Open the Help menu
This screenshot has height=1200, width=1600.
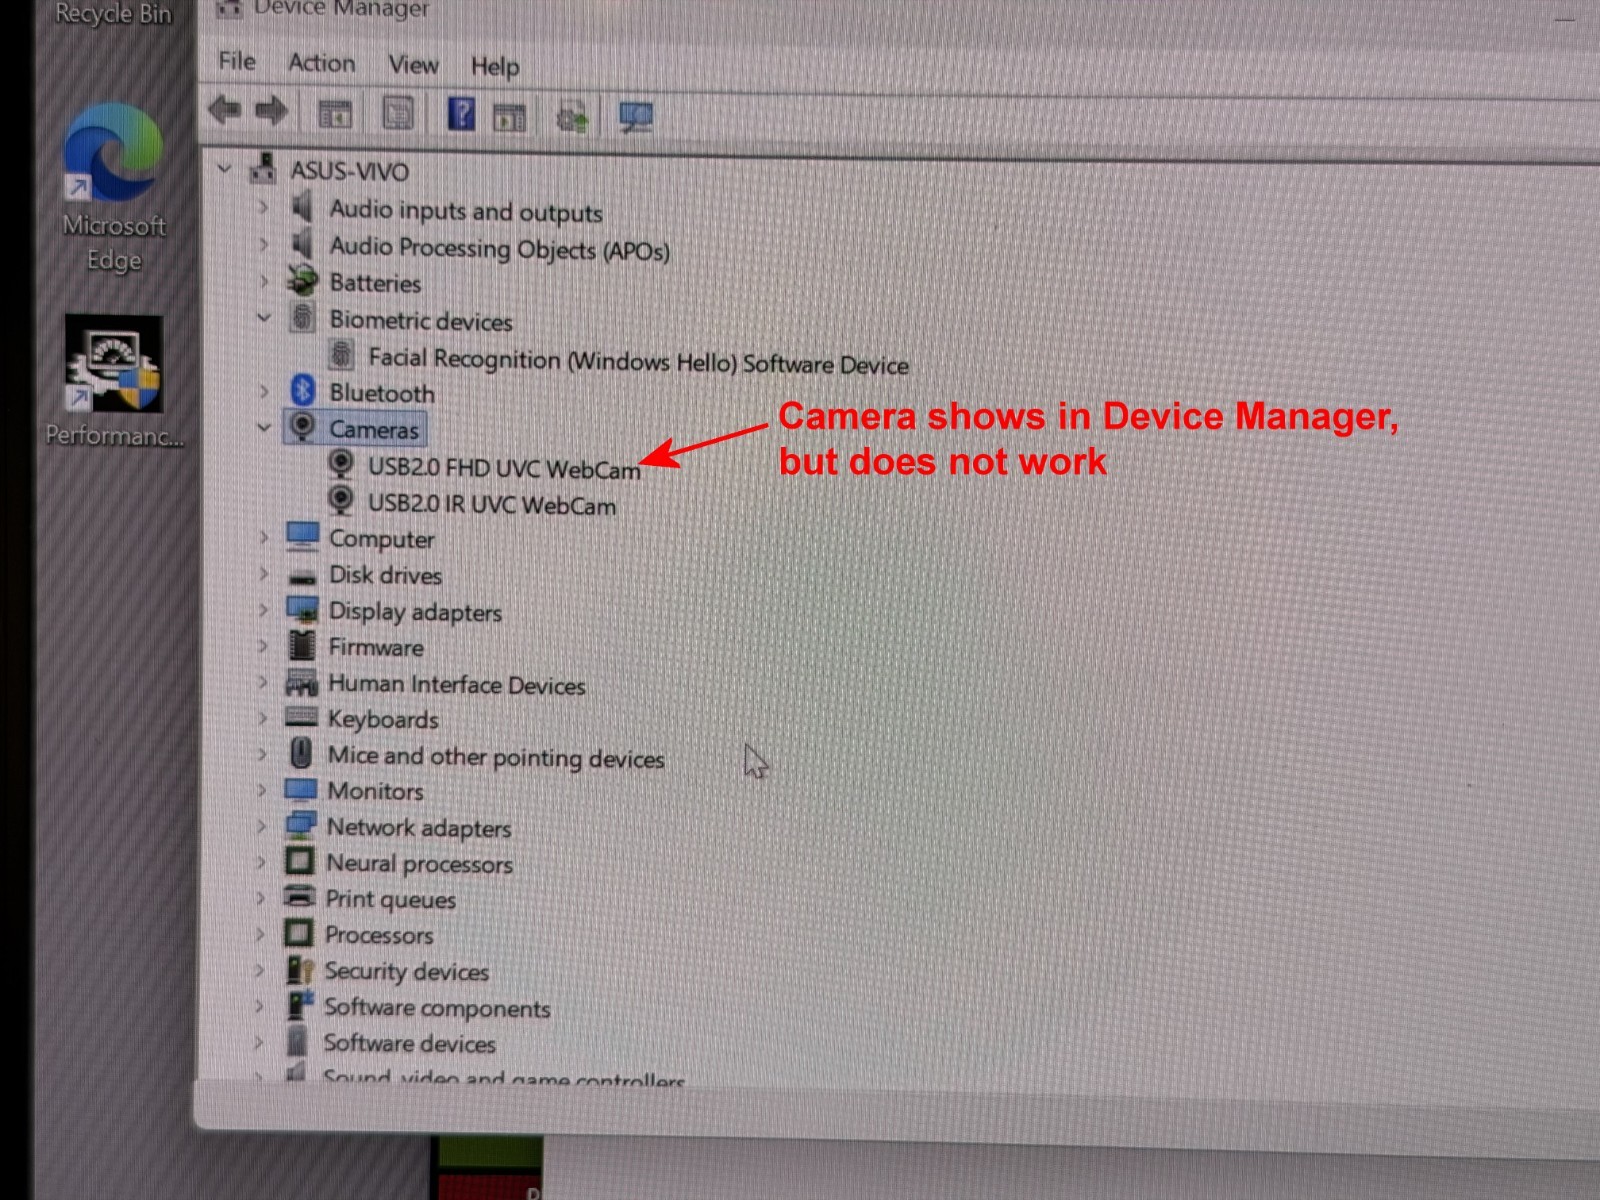495,66
